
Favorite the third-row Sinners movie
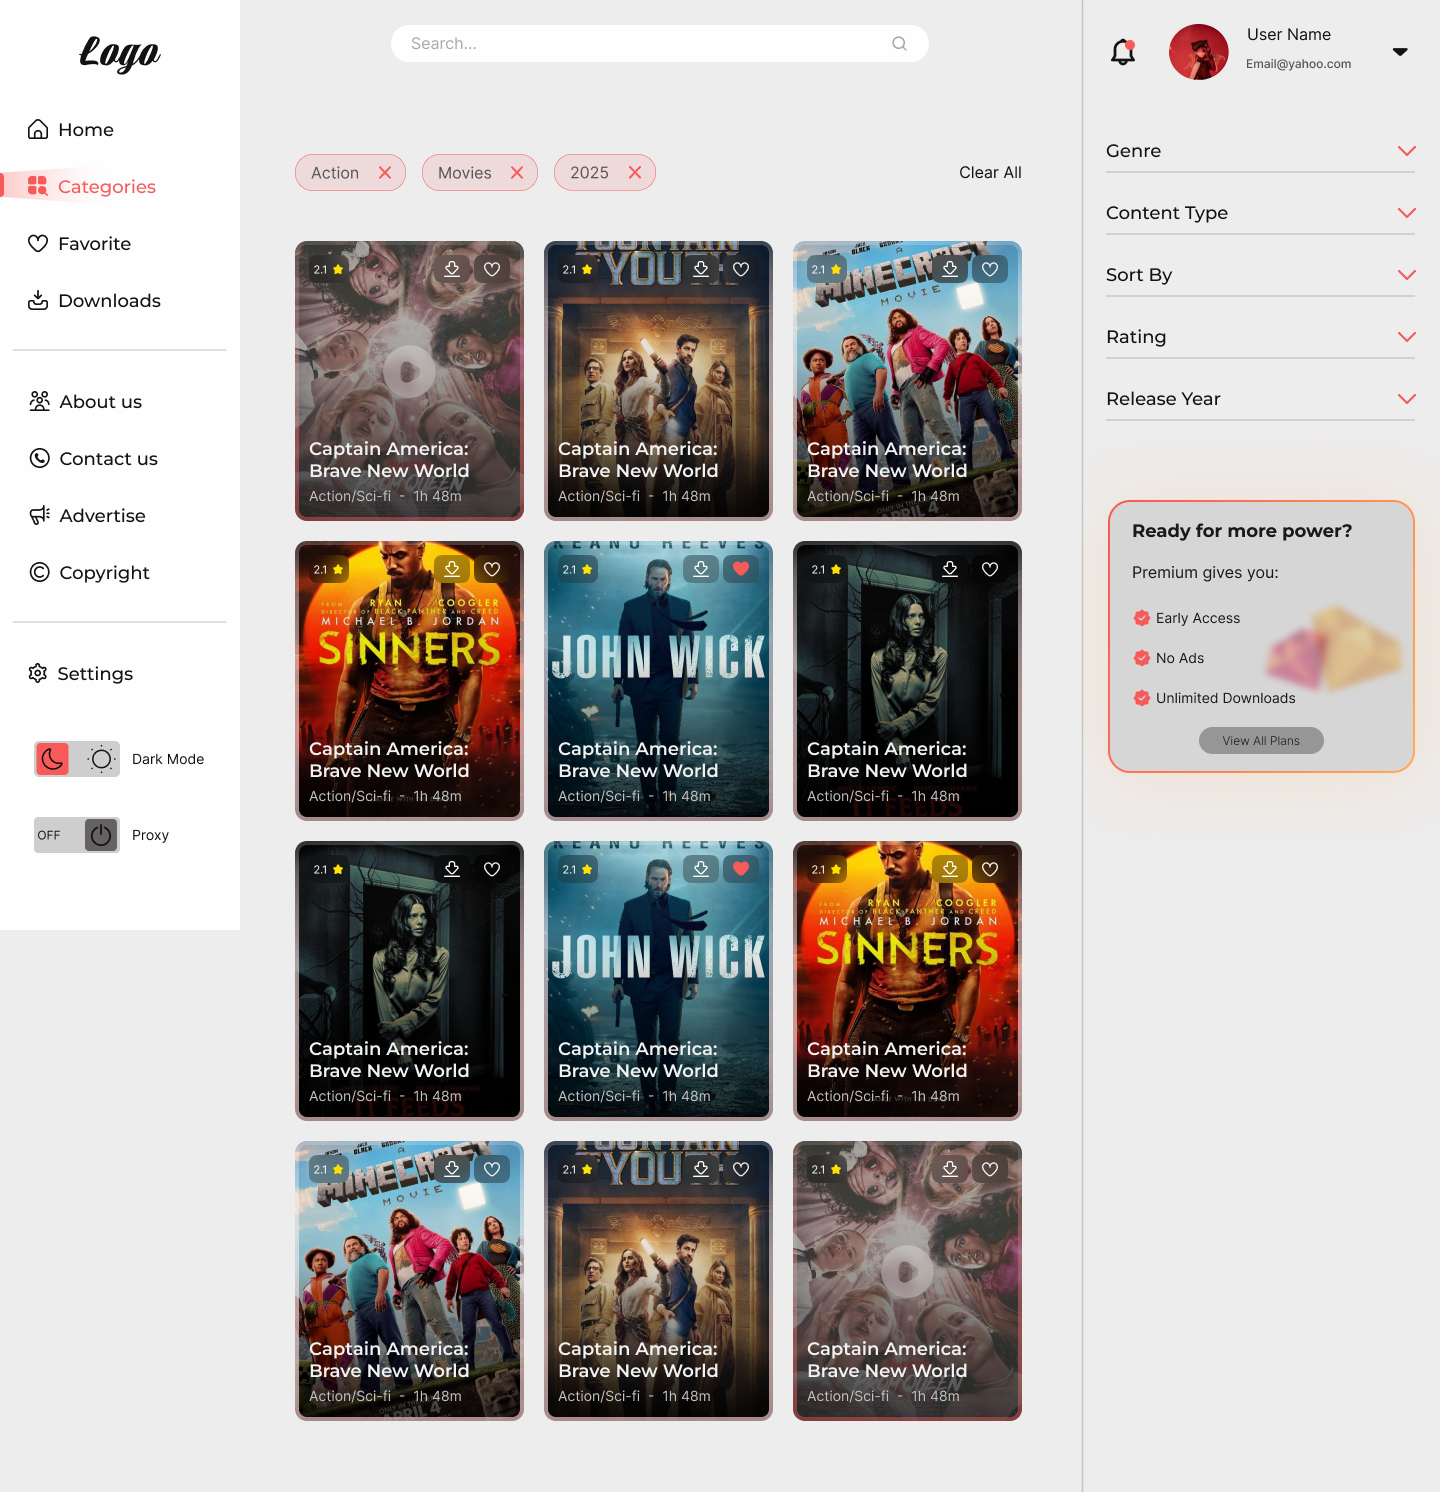coord(990,869)
